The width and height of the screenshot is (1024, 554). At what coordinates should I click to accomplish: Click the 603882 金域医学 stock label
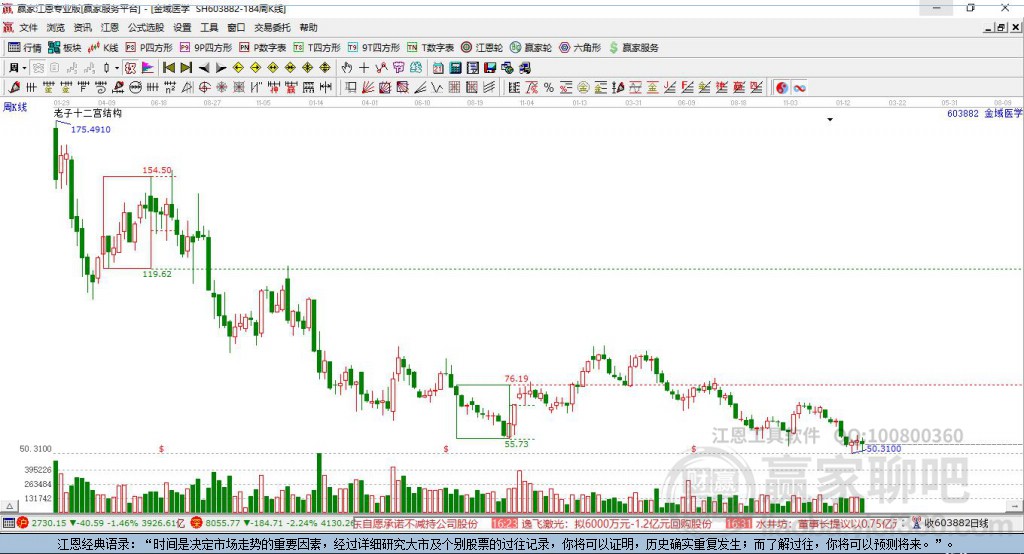click(x=984, y=113)
